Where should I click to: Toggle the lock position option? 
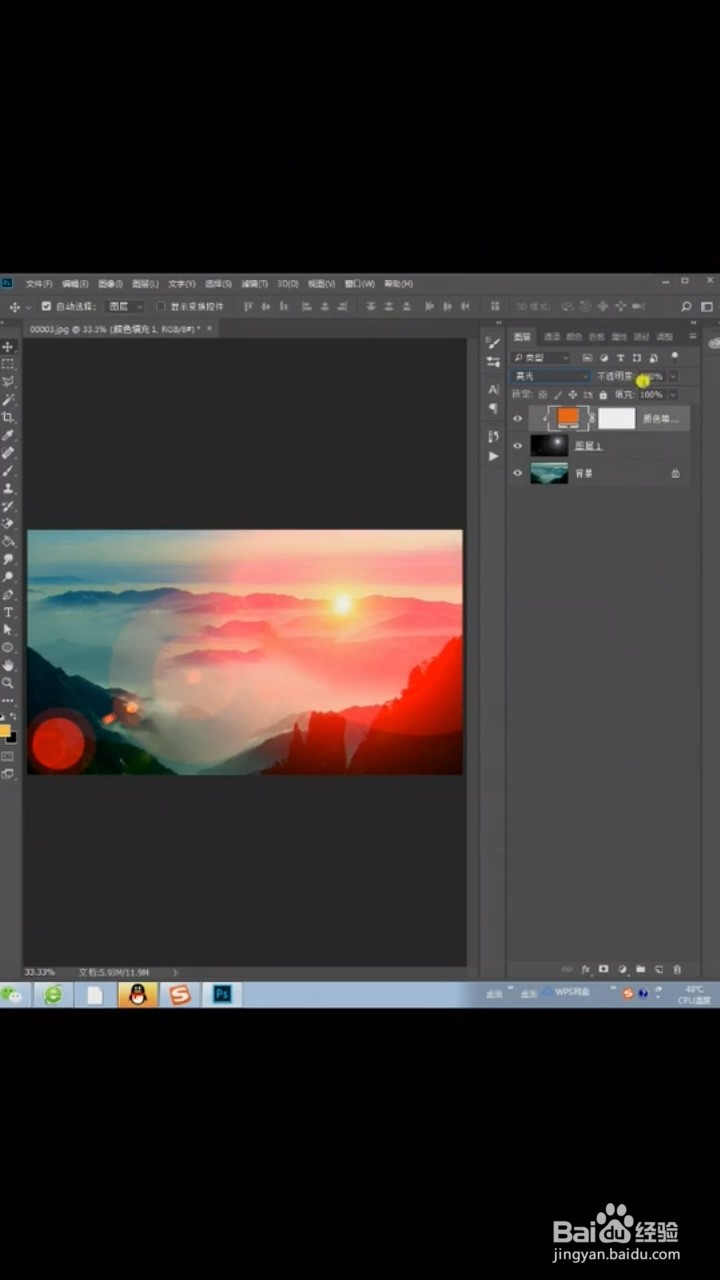click(573, 395)
